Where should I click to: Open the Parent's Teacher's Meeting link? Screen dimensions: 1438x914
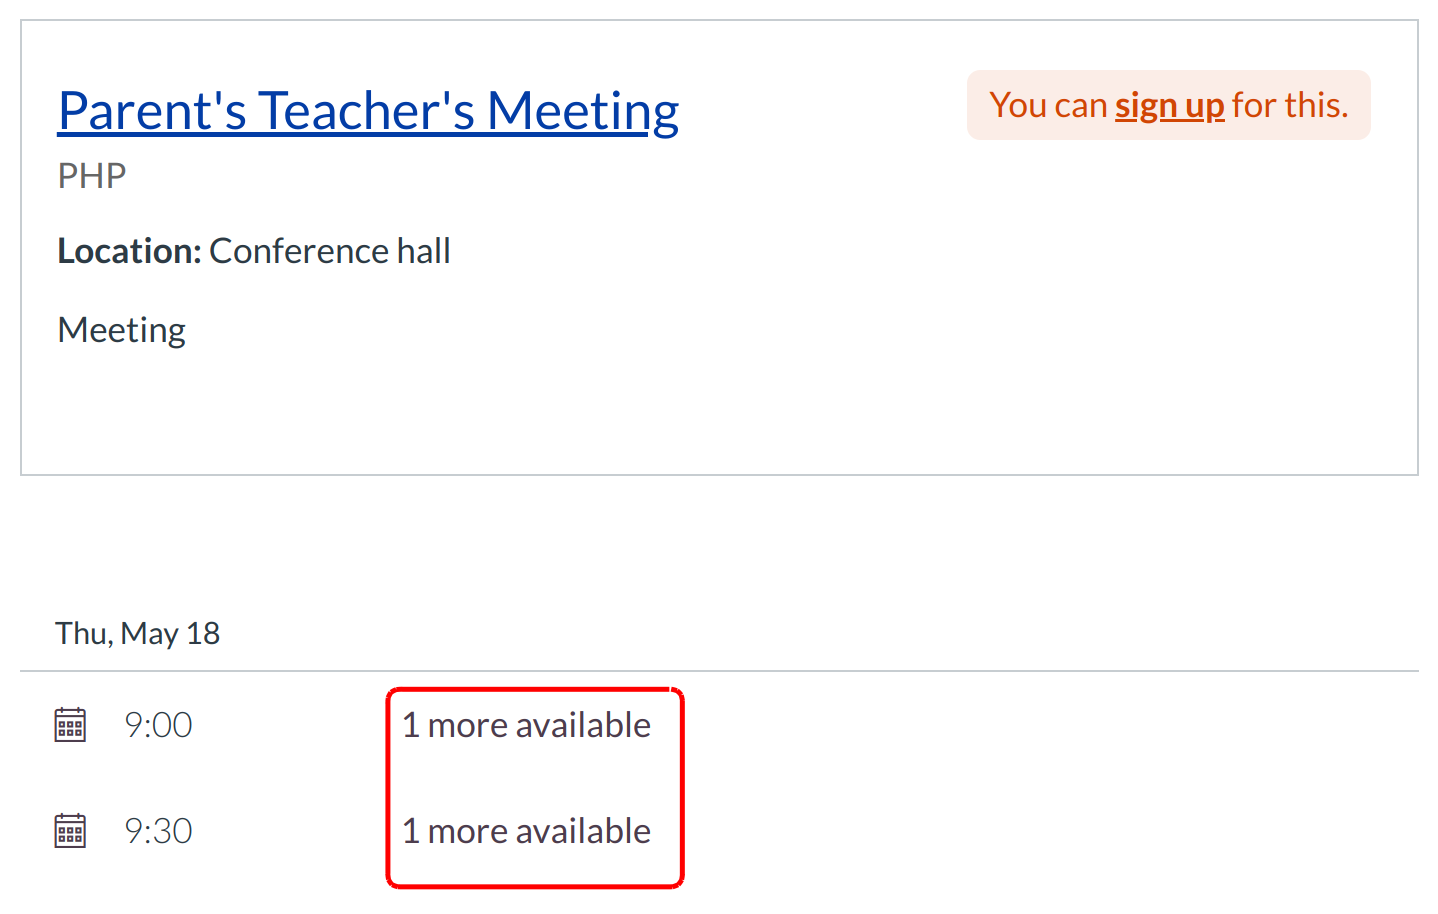pos(368,111)
